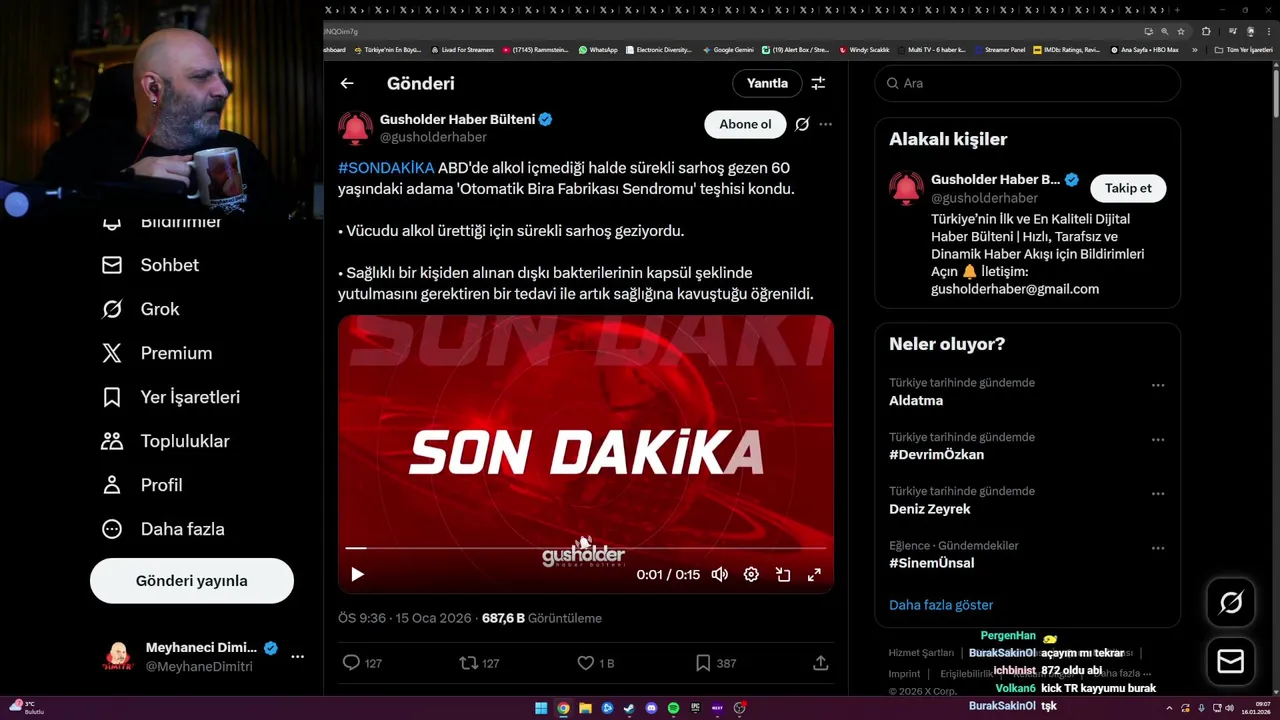Click the repost icon showing 127
Viewport: 1280px width, 720px height.
[x=479, y=663]
